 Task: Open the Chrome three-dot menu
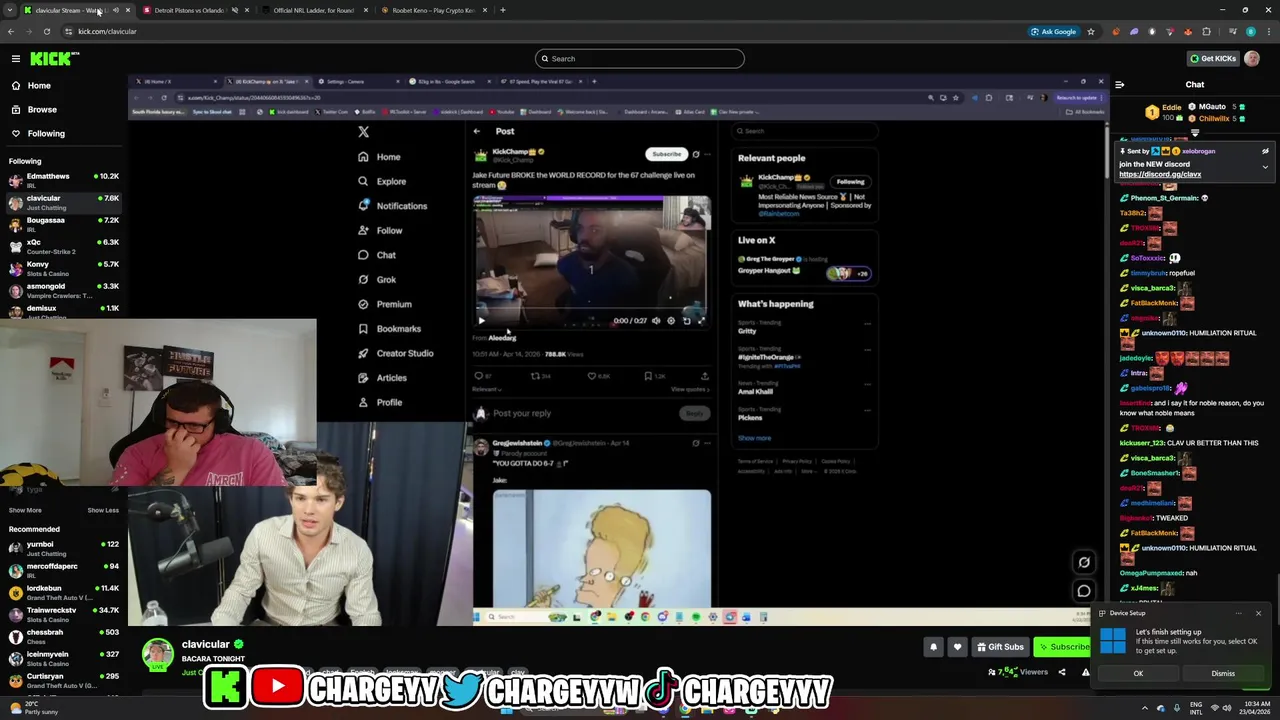point(1268,31)
